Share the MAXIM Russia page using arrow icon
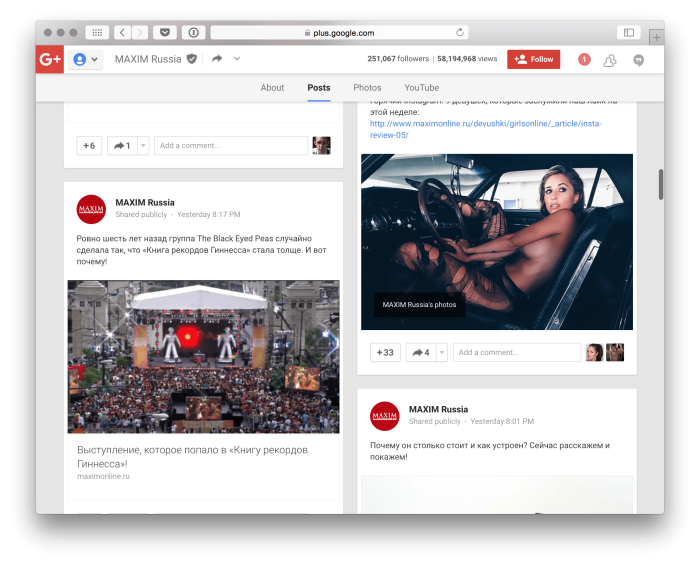 coord(217,58)
